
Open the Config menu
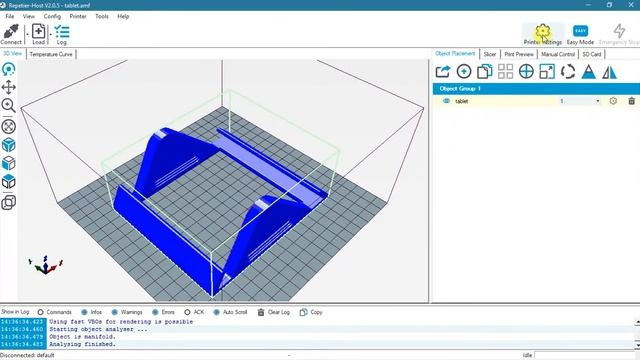coord(52,16)
